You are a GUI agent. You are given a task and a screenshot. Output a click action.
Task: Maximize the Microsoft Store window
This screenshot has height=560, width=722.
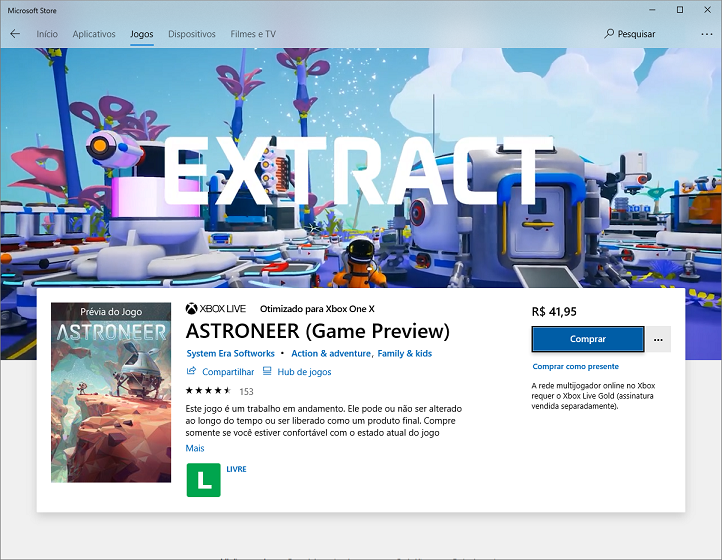point(680,10)
